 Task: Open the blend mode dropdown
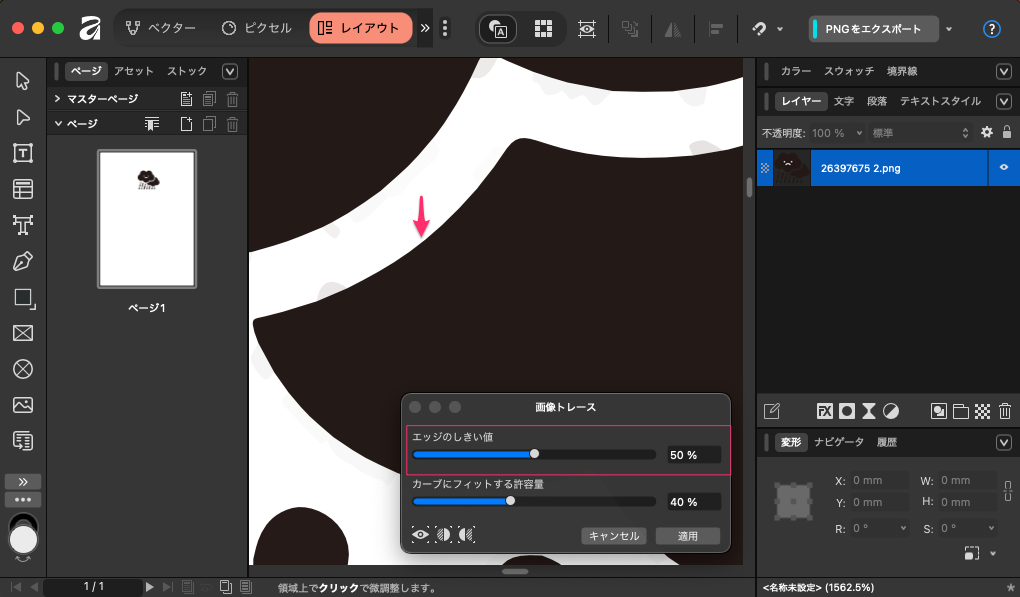click(x=920, y=133)
